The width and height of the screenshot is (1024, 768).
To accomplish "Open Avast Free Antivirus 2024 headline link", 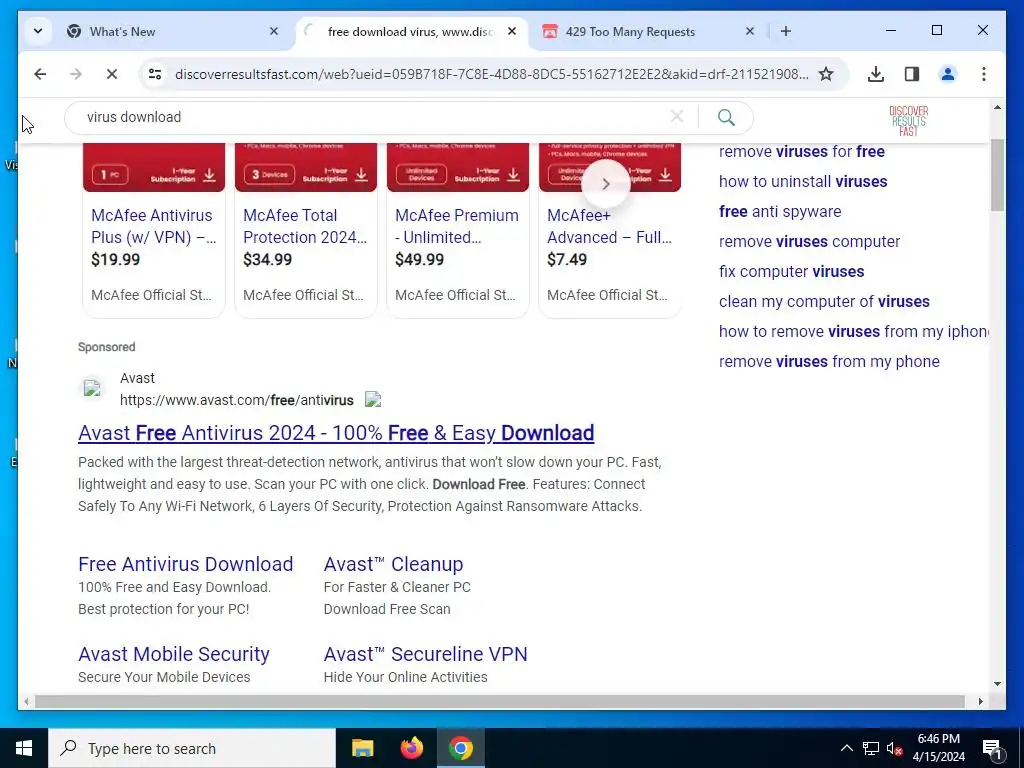I will pos(336,433).
